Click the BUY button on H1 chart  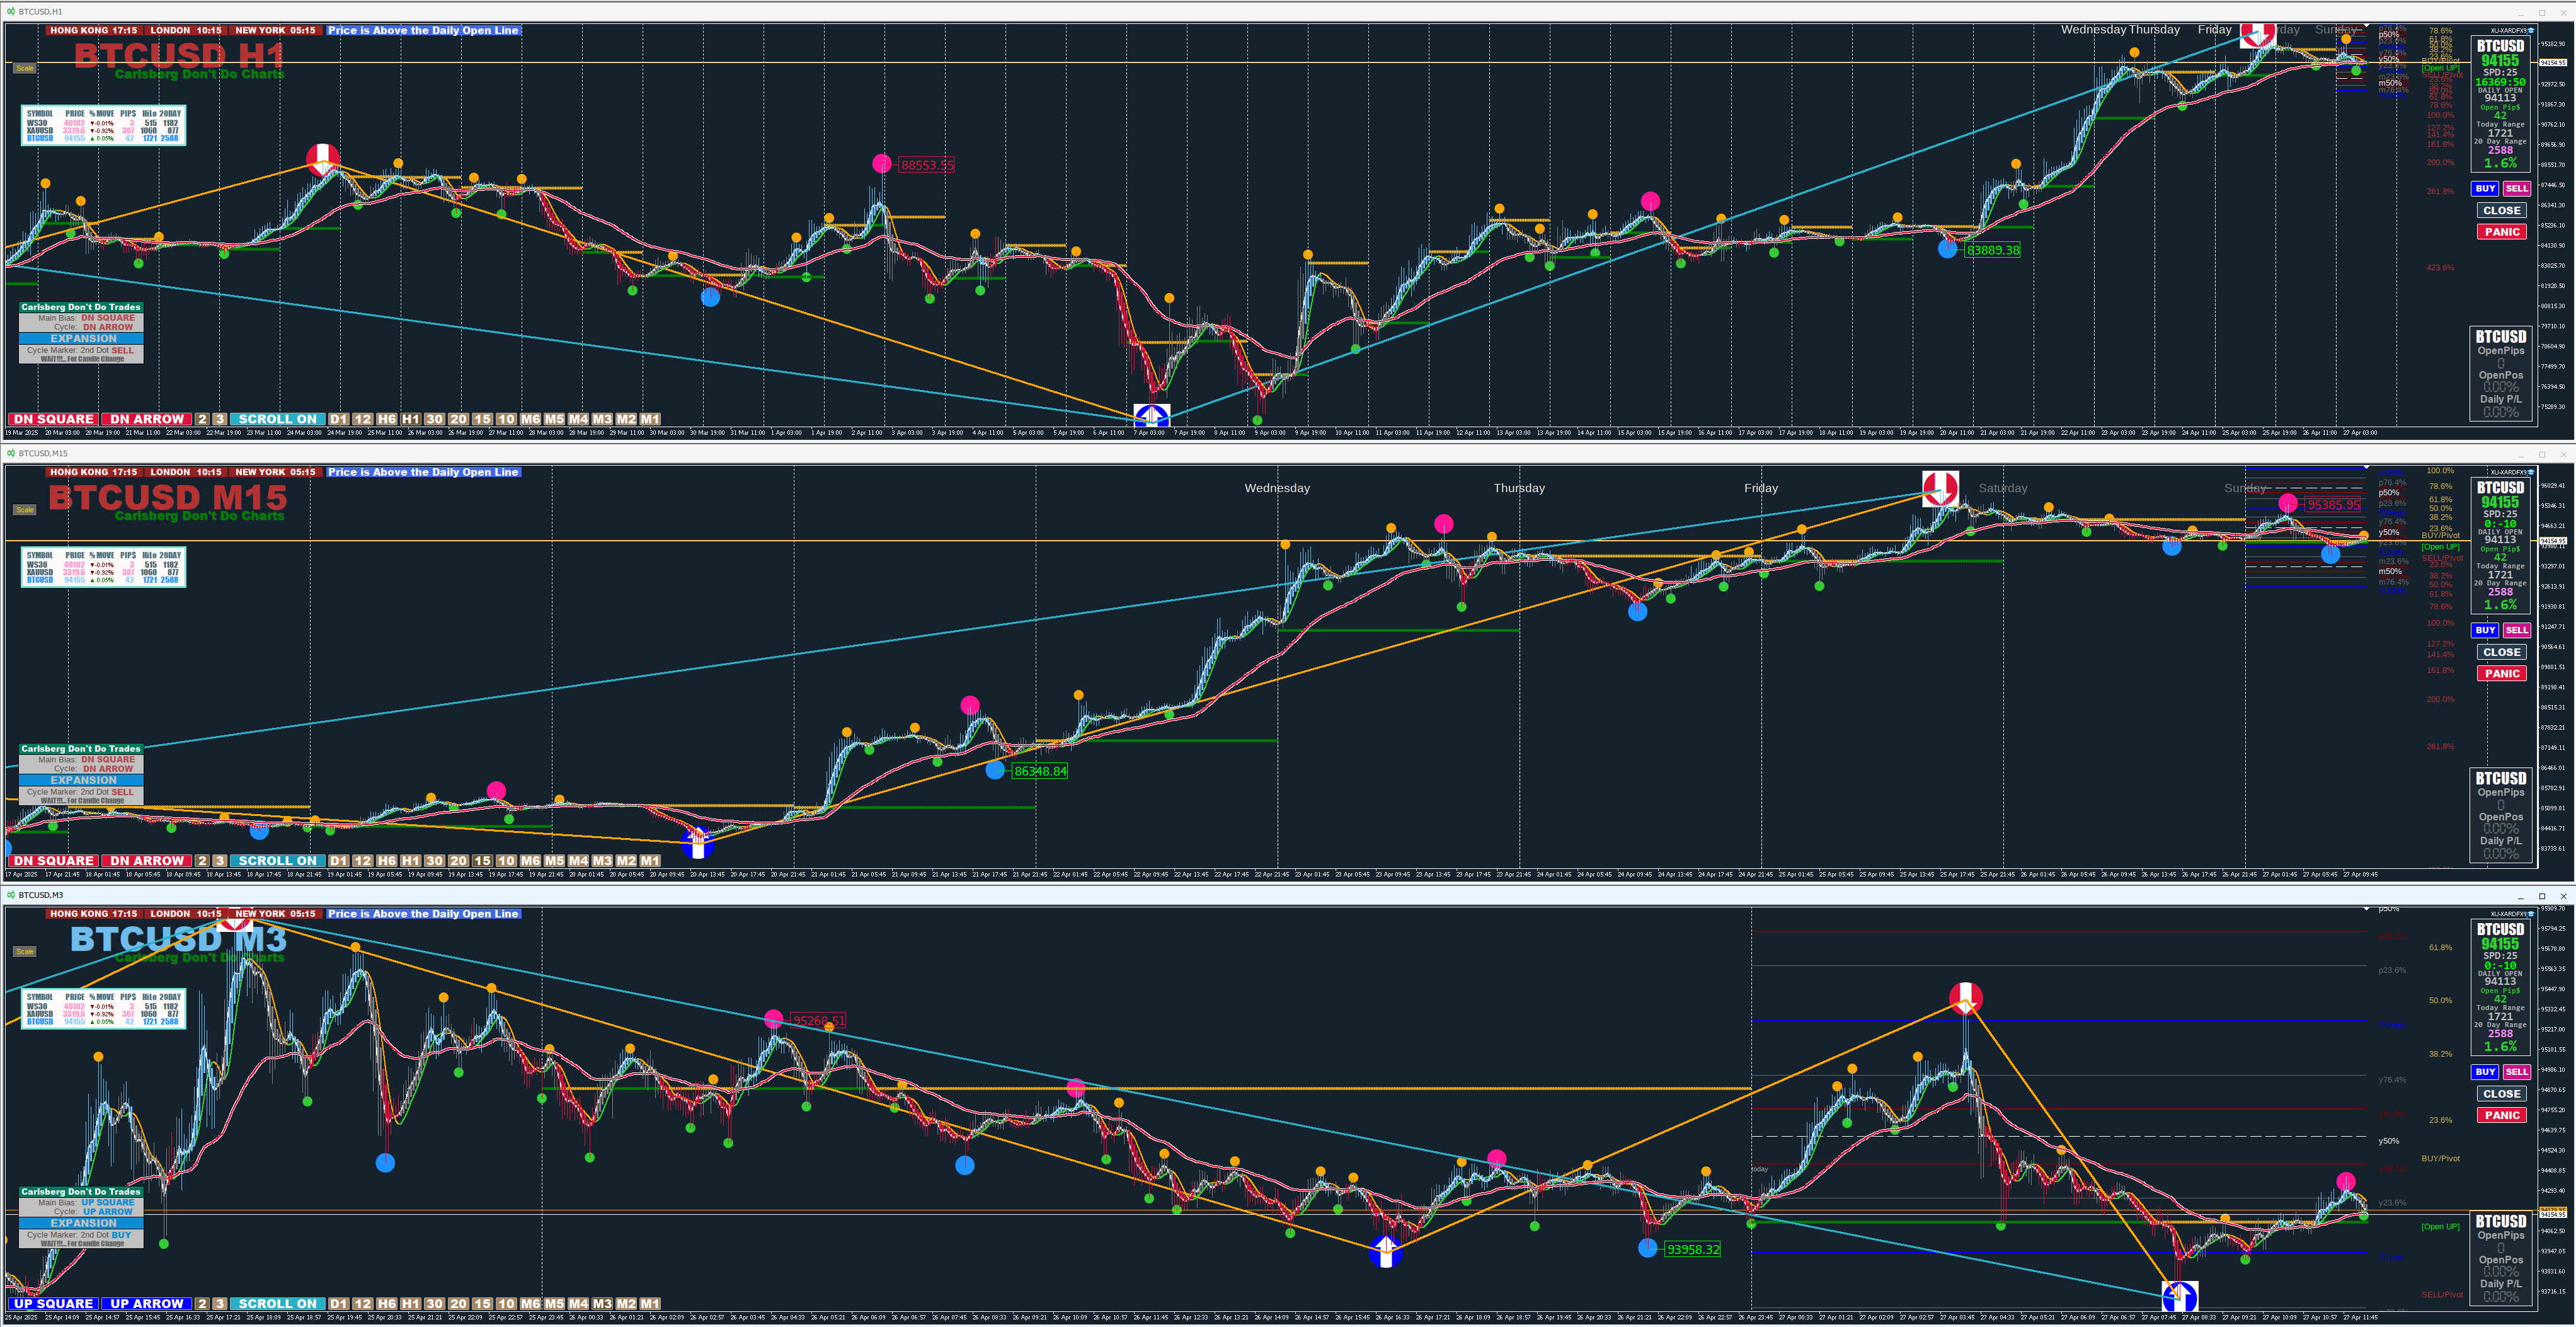click(x=2485, y=188)
